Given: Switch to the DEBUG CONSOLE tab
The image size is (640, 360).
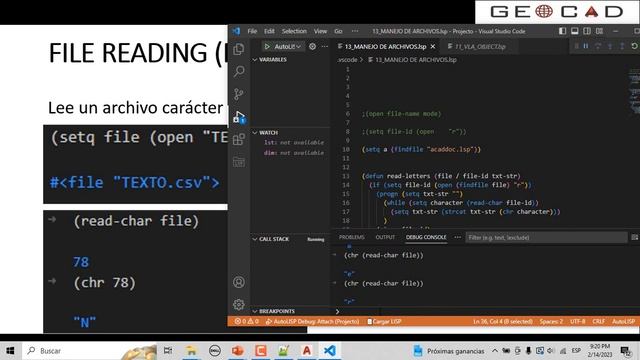Looking at the screenshot, I should coord(426,237).
